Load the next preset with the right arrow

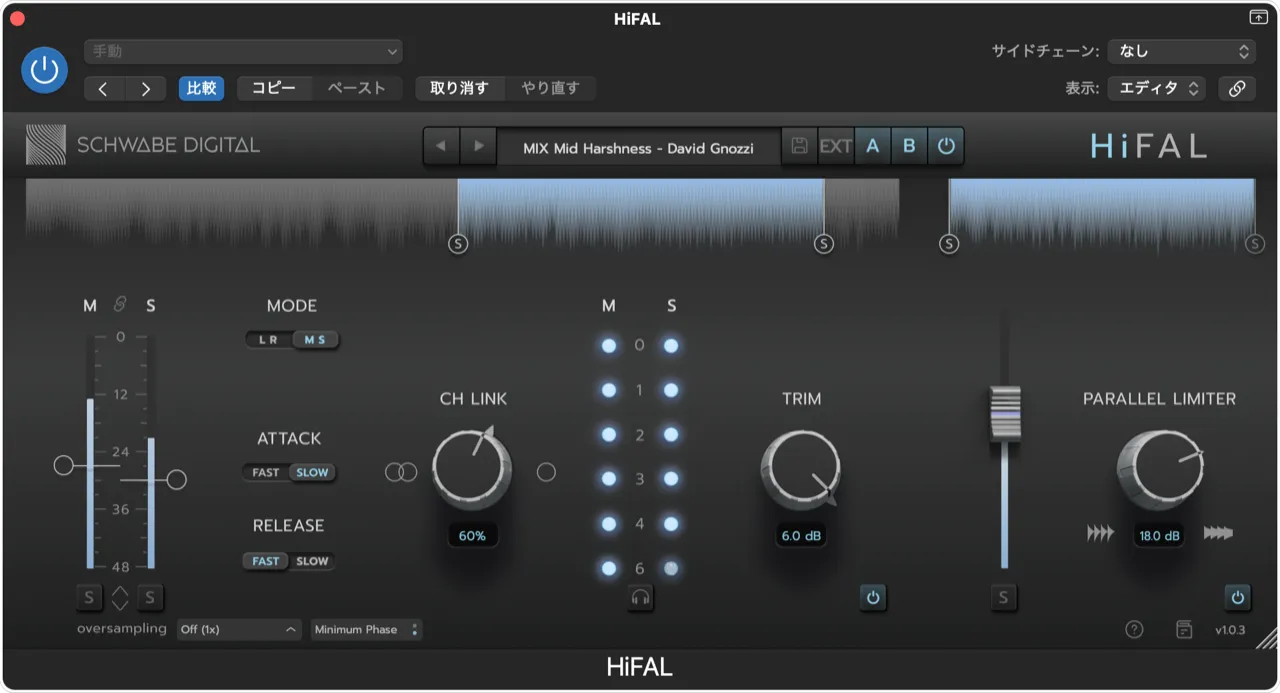478,146
